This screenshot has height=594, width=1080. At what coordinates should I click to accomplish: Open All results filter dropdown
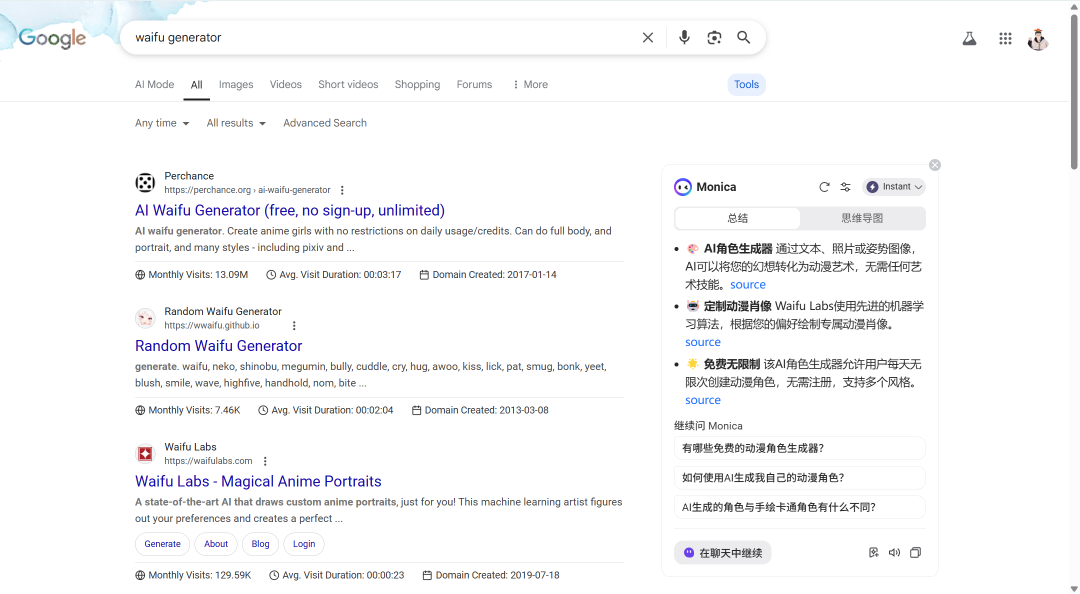pyautogui.click(x=236, y=123)
